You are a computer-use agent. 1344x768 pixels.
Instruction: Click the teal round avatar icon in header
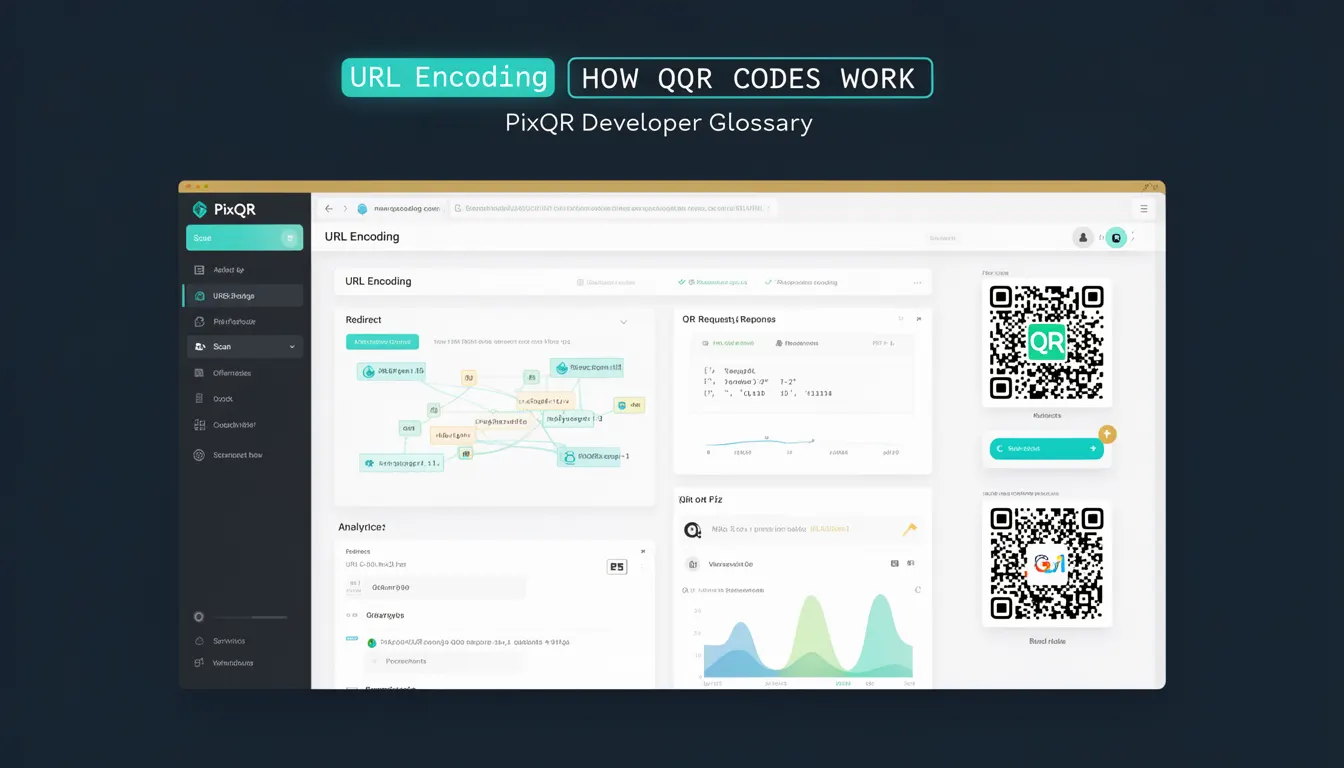(x=1115, y=238)
